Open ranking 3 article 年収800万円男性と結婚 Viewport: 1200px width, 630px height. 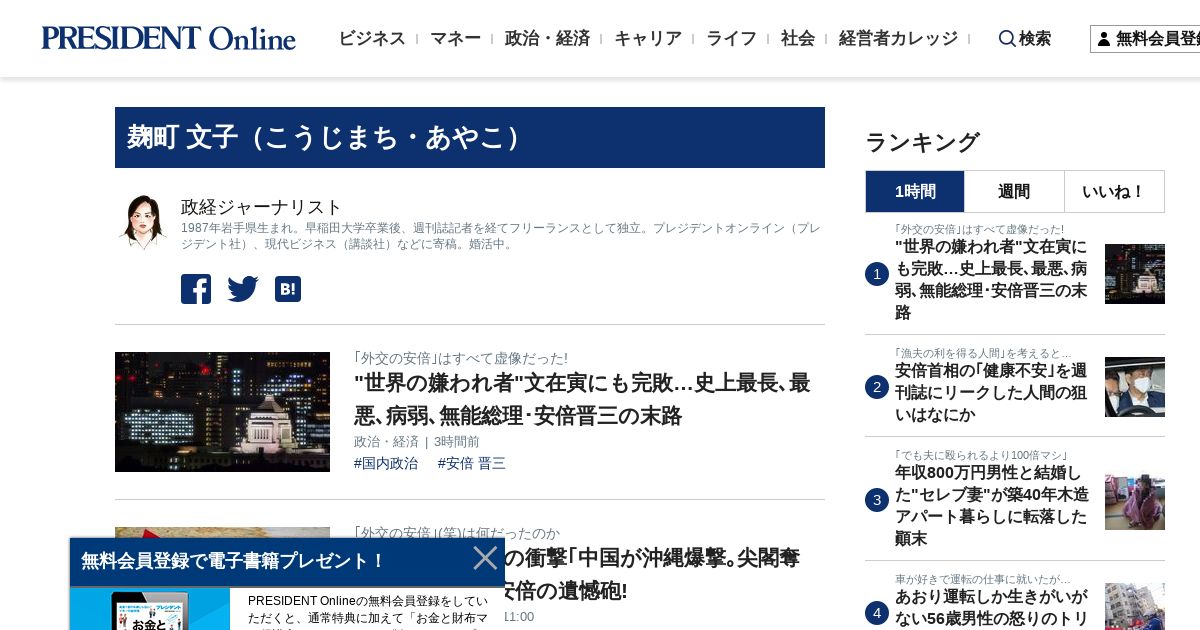click(x=991, y=506)
